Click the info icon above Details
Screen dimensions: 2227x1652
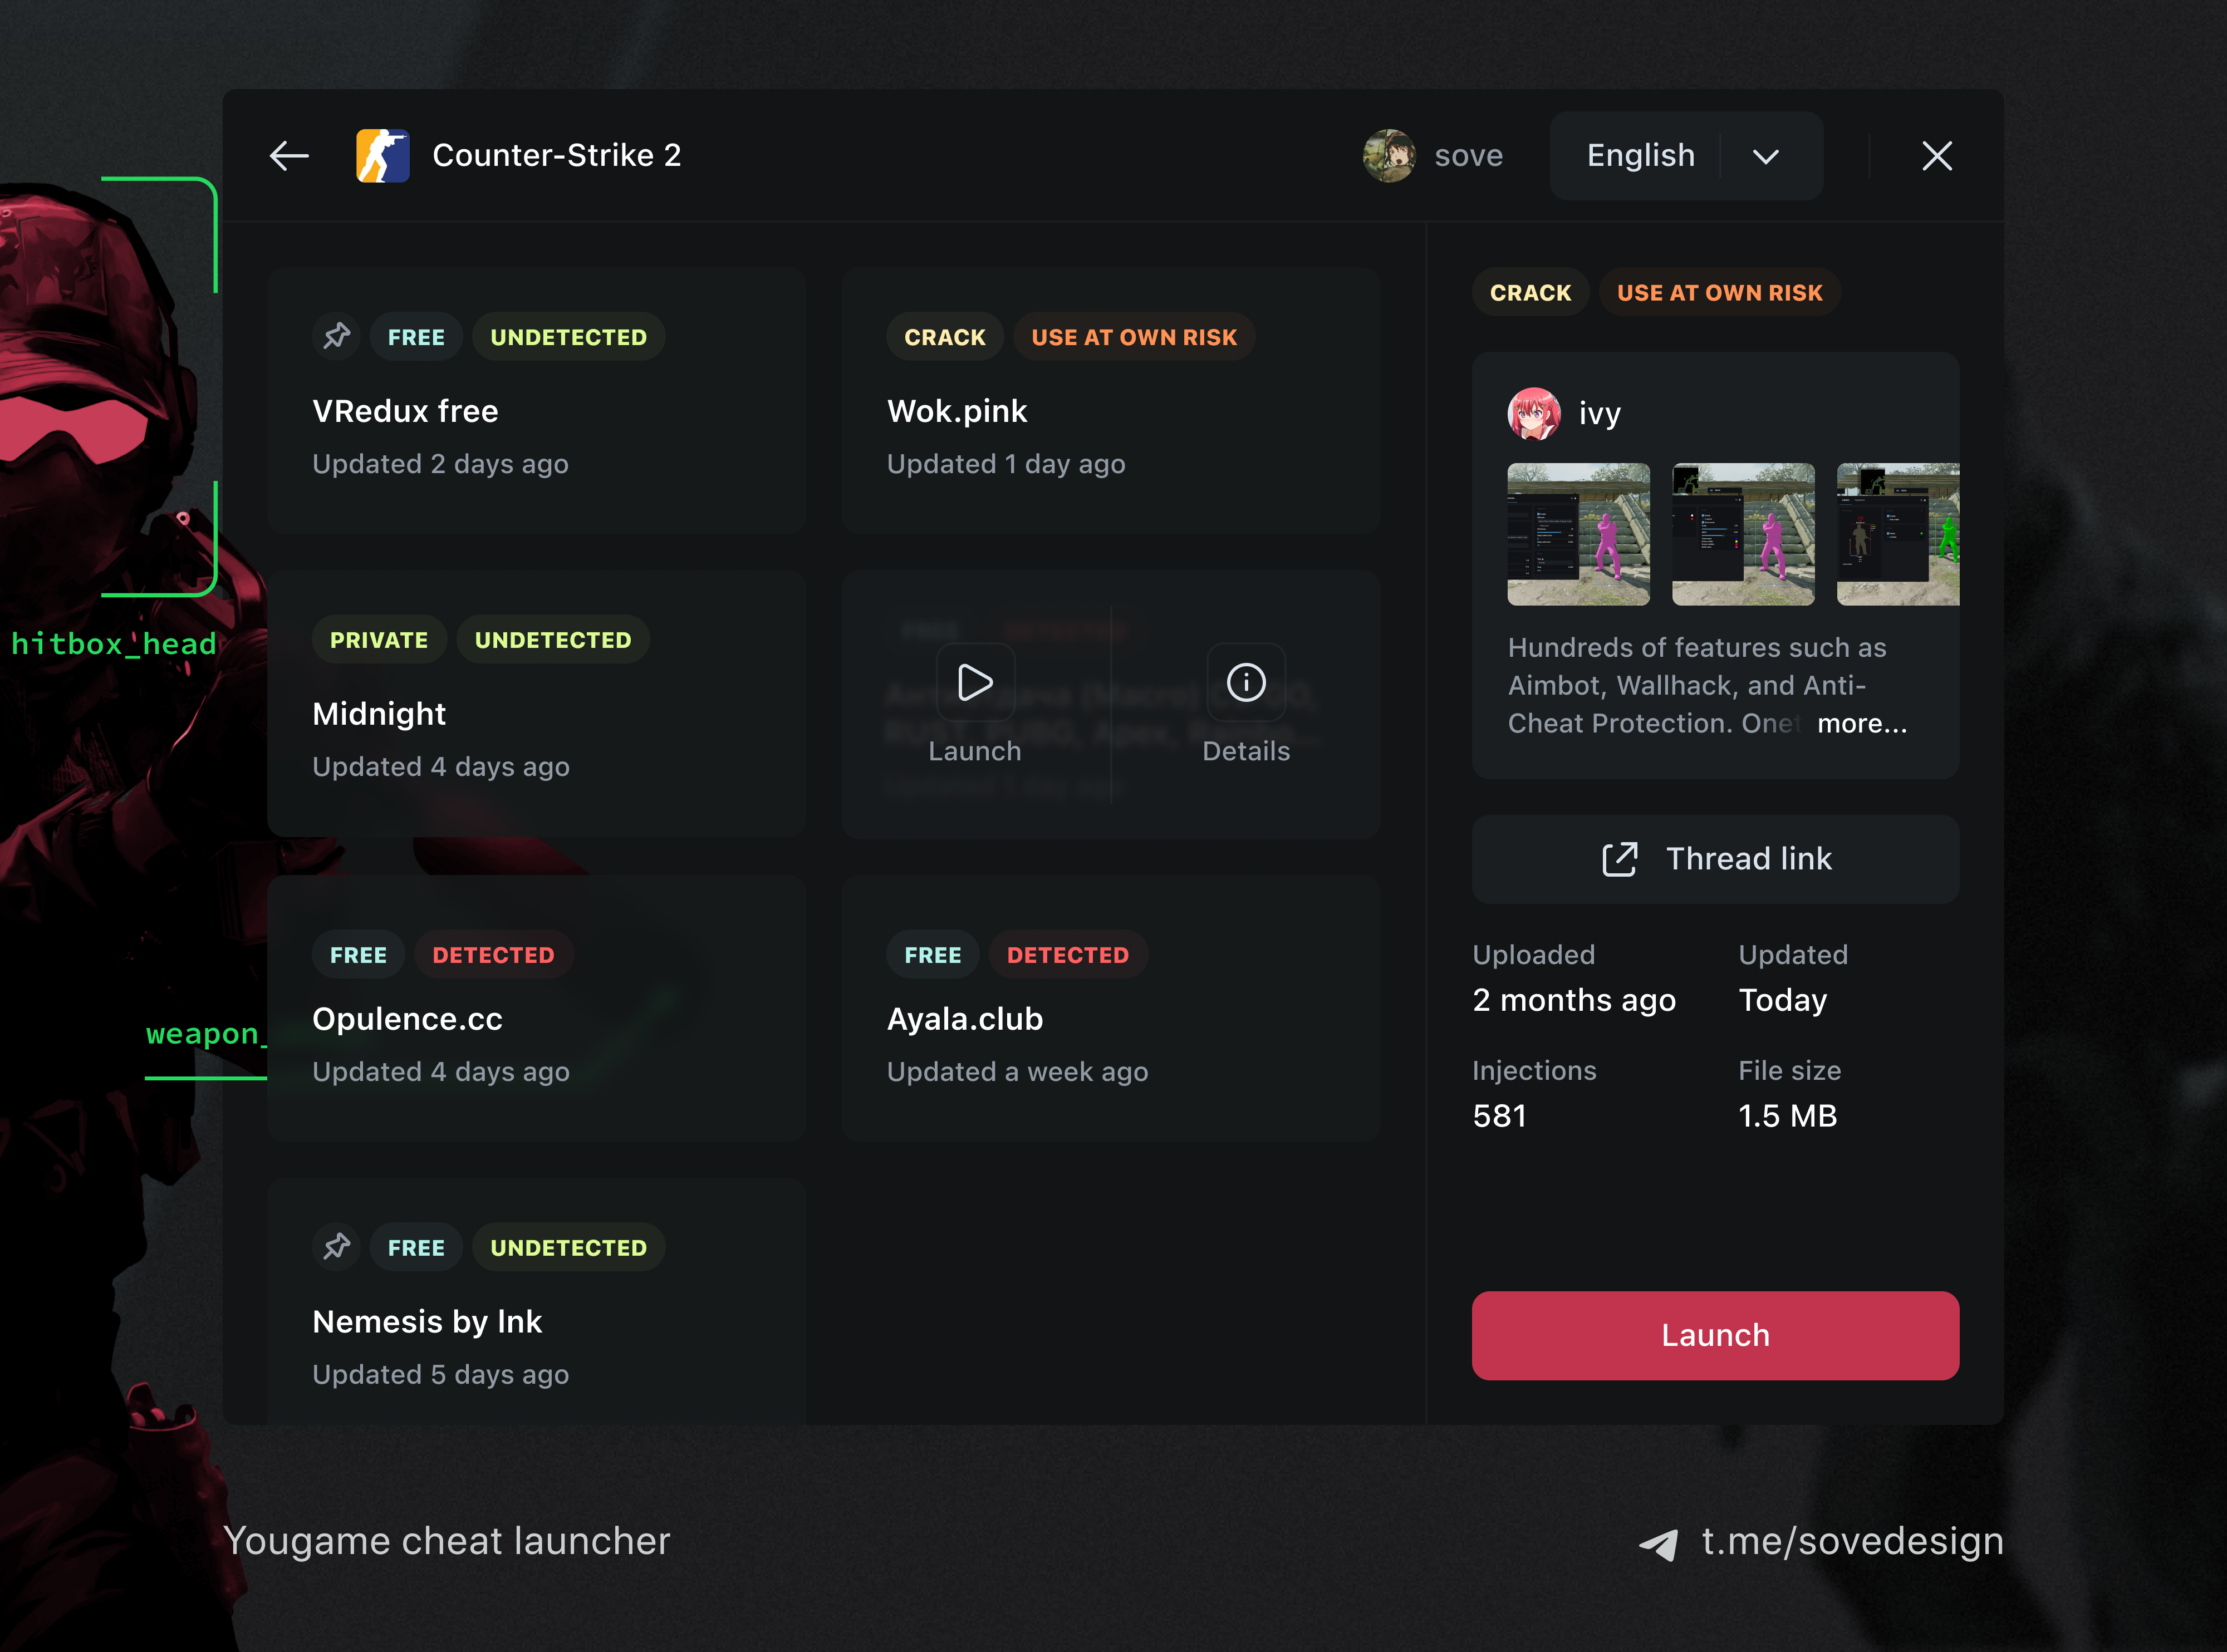(x=1246, y=683)
